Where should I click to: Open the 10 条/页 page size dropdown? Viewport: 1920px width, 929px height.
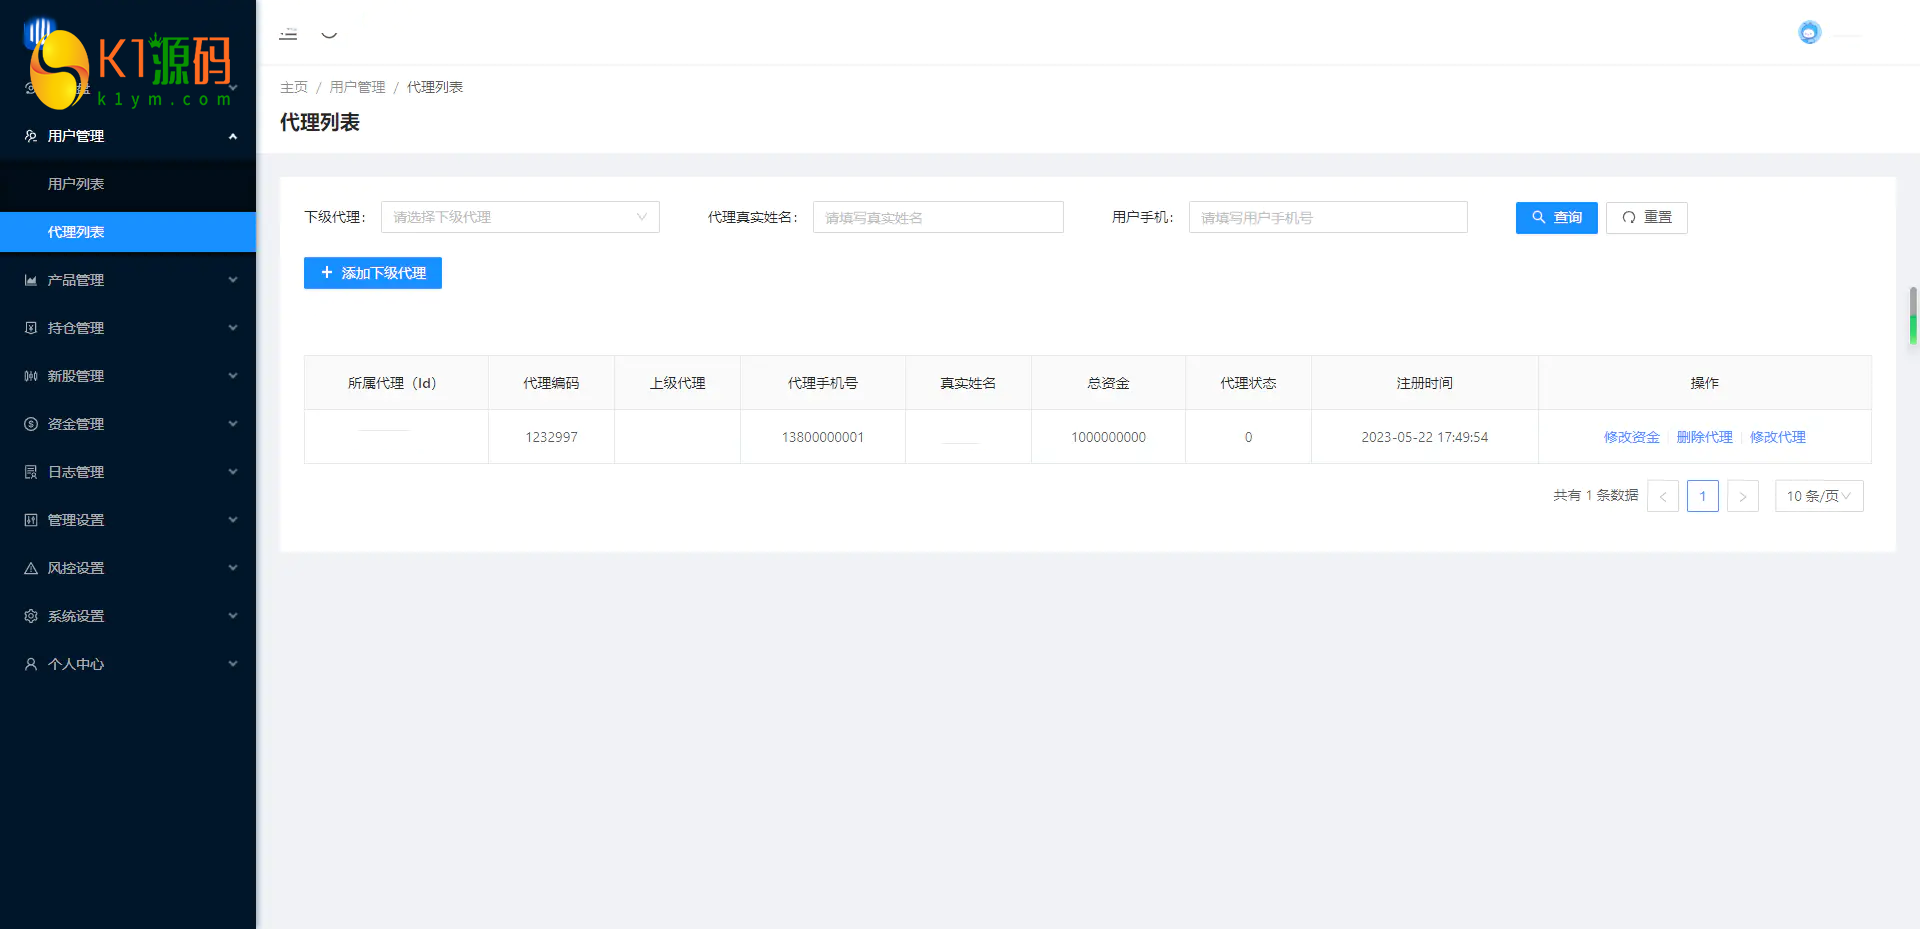click(x=1818, y=496)
